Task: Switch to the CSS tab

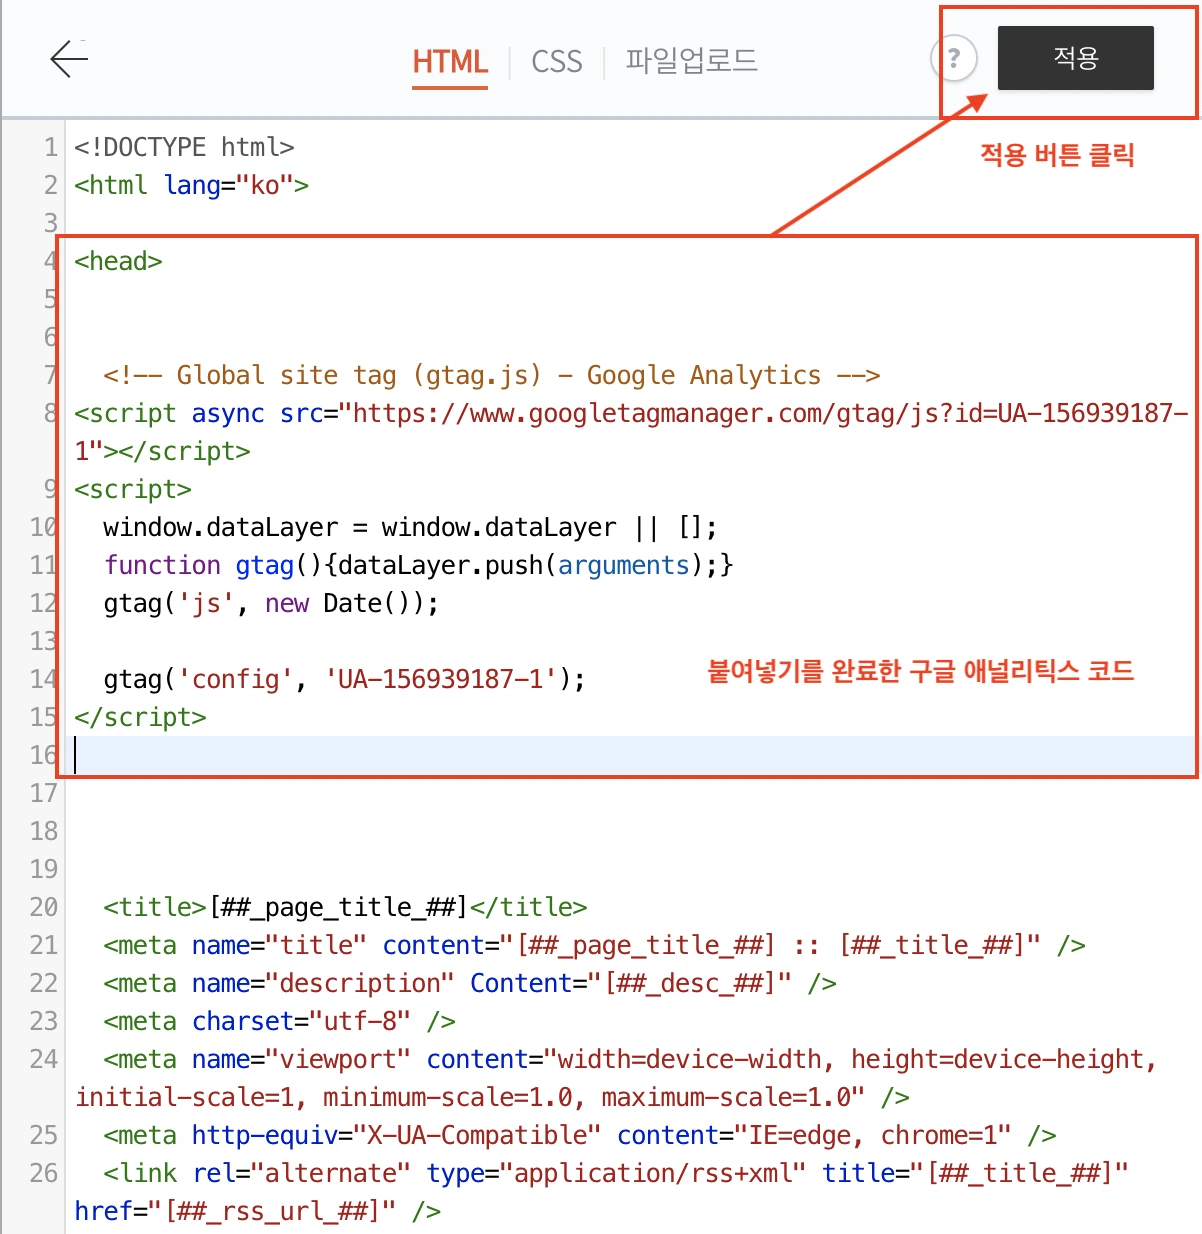Action: pos(557,62)
